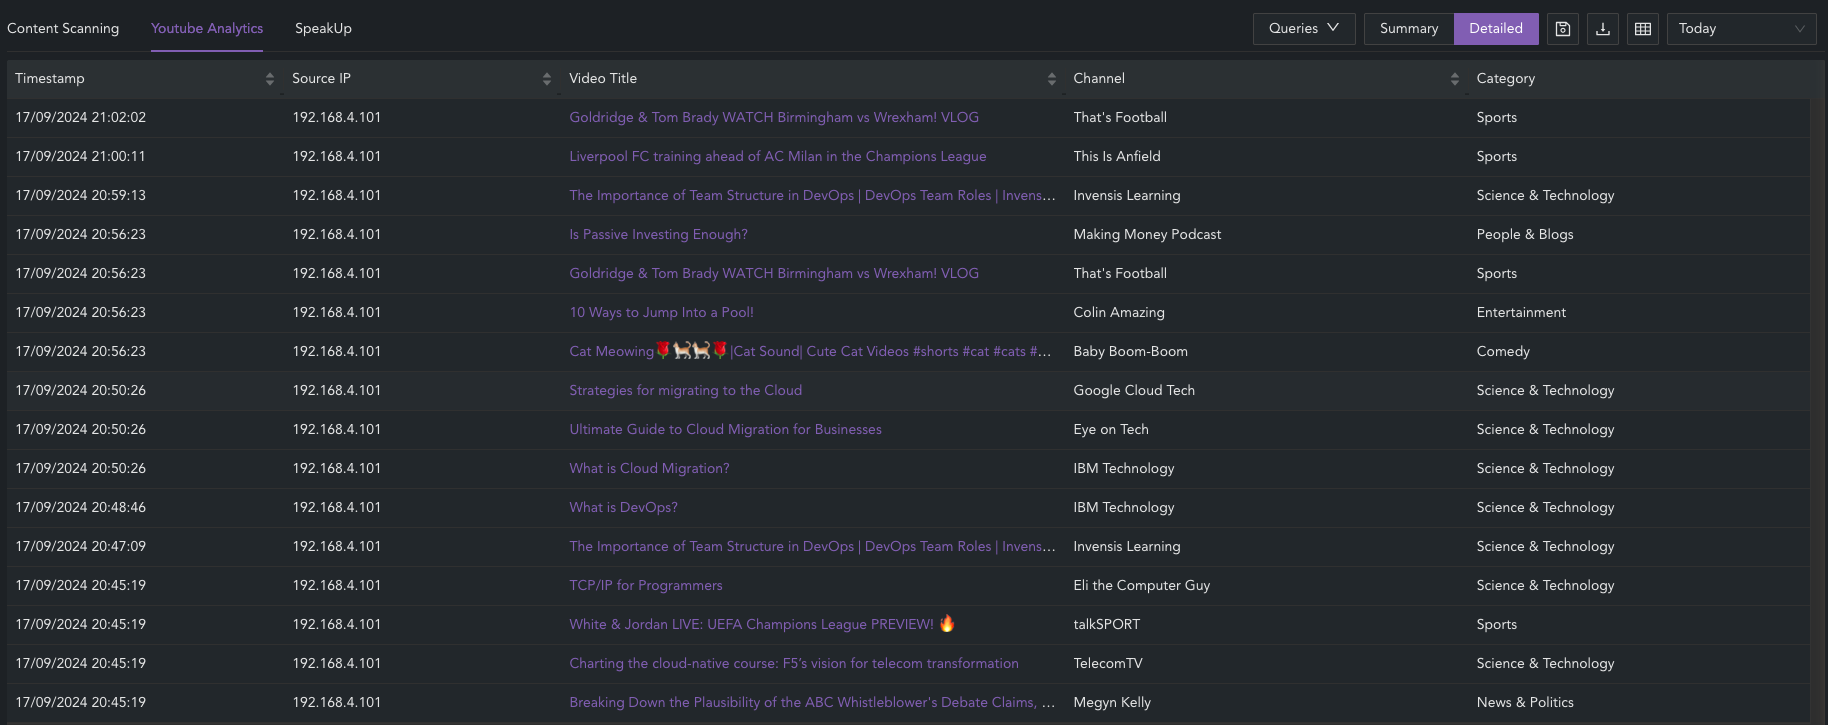Image resolution: width=1828 pixels, height=725 pixels.
Task: Open 'Charting the cloud-native course' link
Action: point(794,663)
